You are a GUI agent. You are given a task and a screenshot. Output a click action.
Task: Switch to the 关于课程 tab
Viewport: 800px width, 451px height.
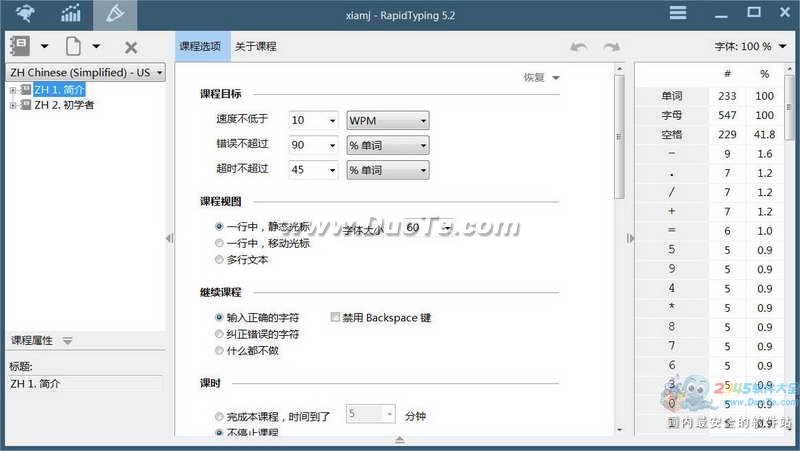pyautogui.click(x=256, y=46)
